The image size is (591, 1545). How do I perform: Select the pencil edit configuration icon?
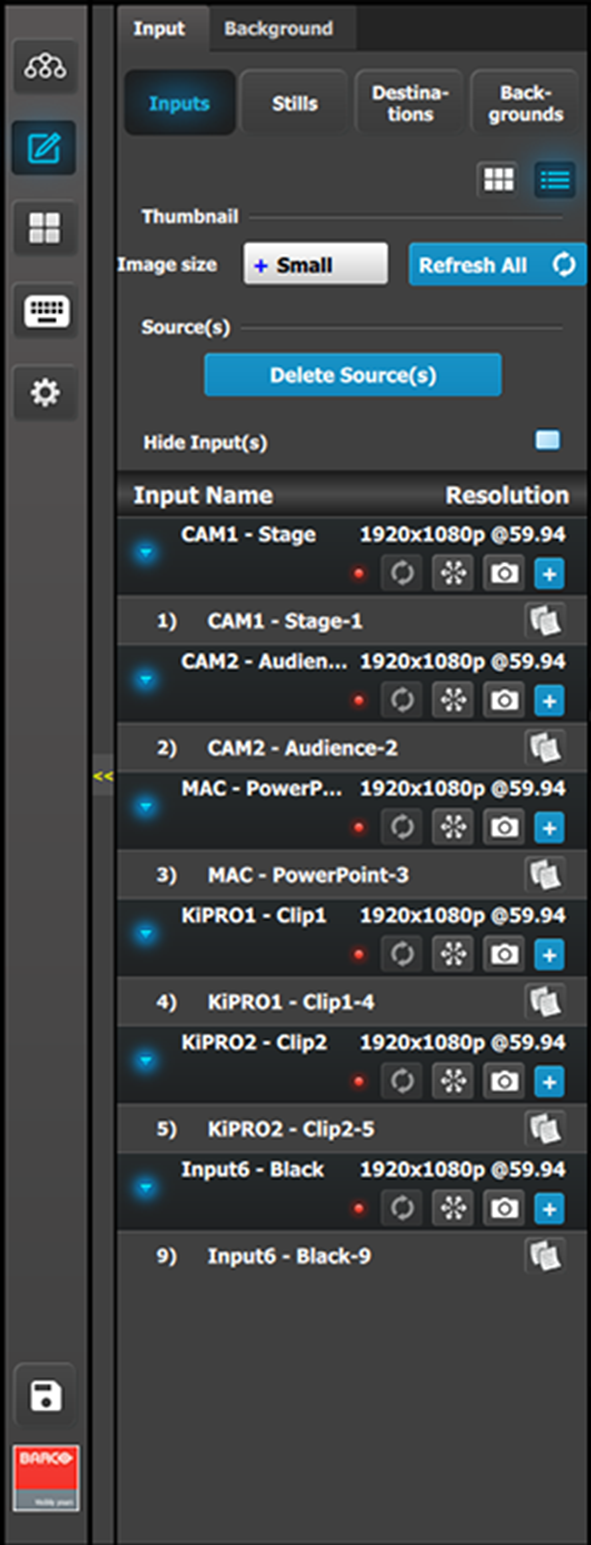click(45, 149)
